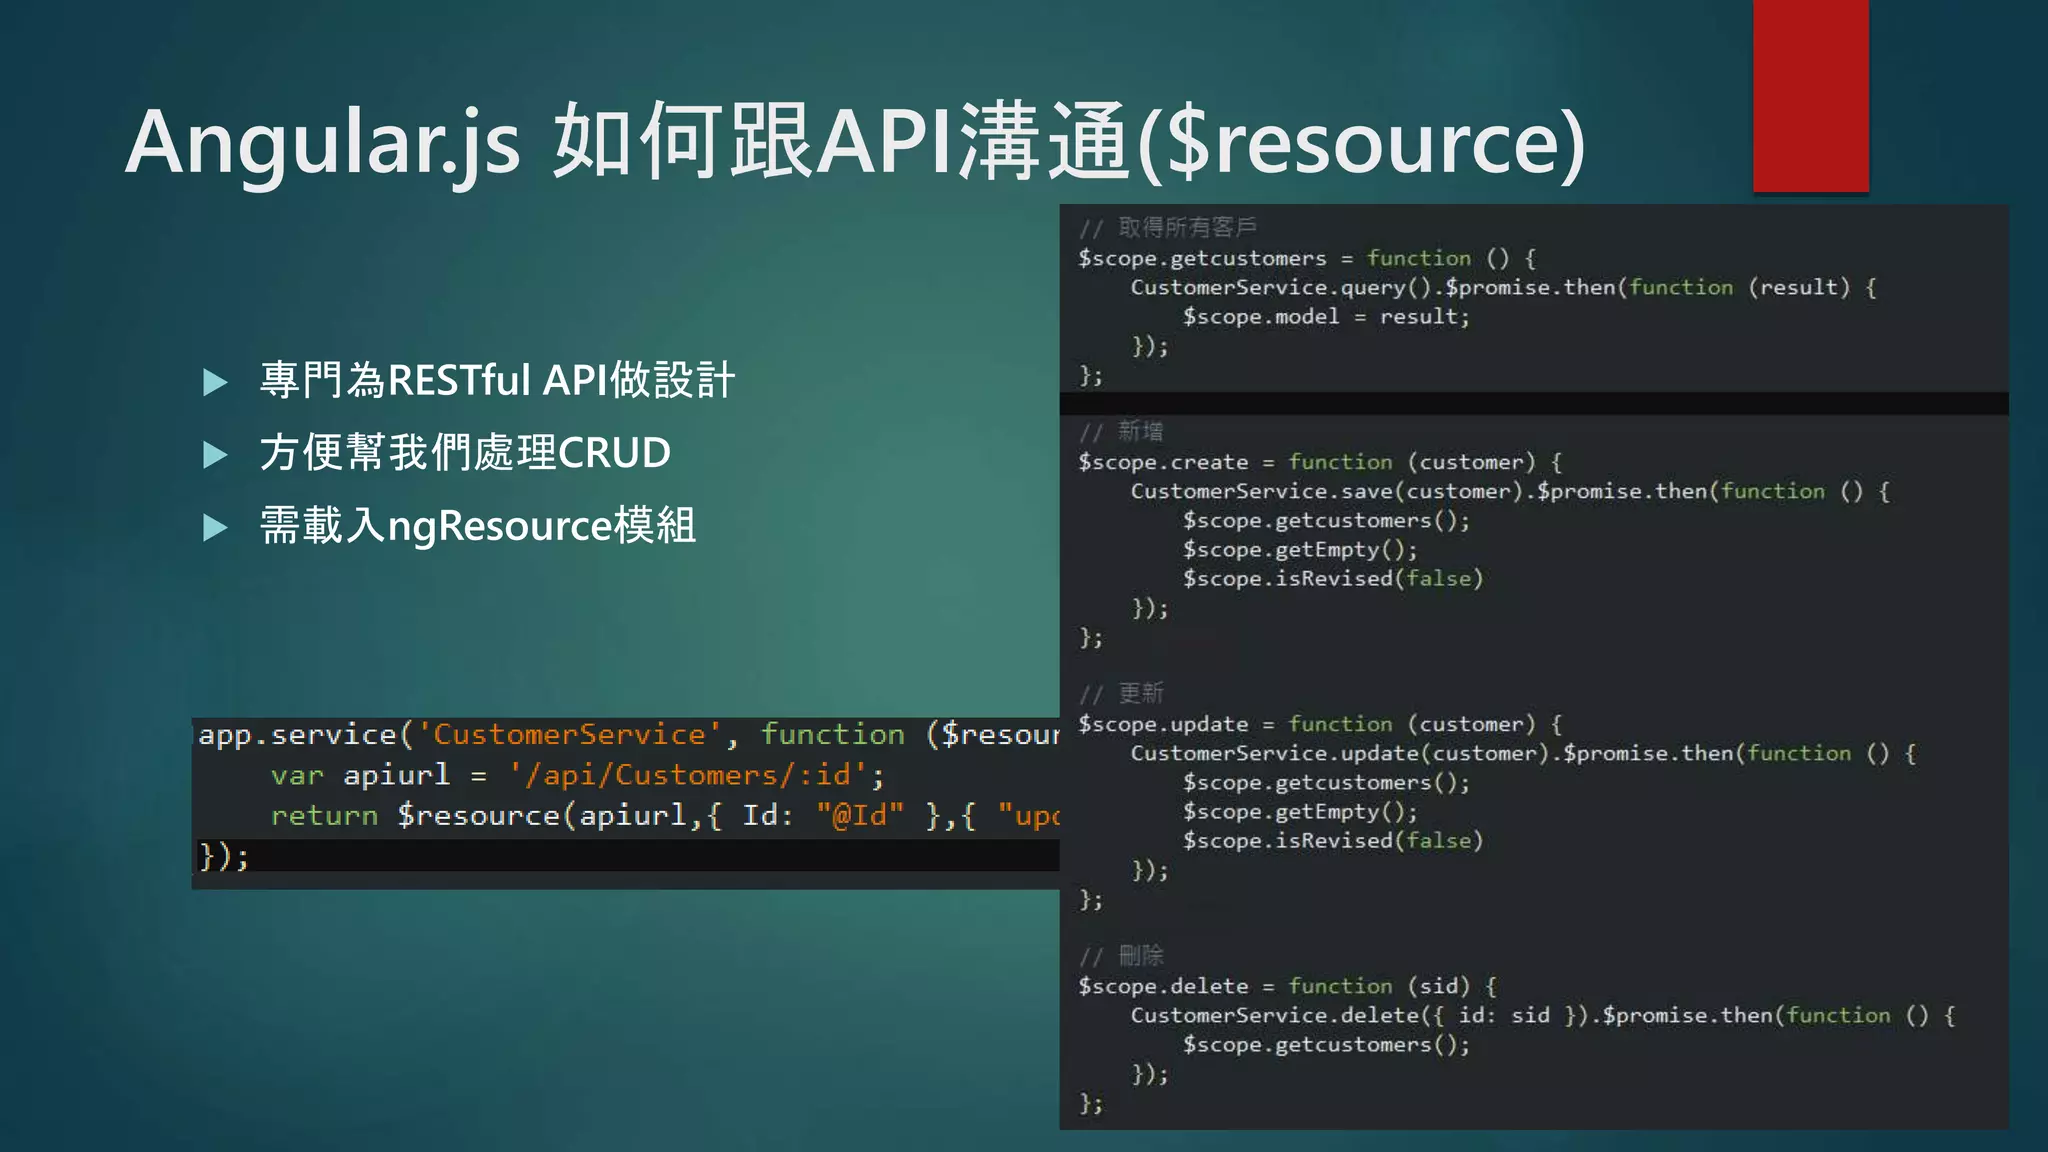Image resolution: width=2048 pixels, height=1152 pixels.
Task: Click the comment '// 取得所有客戶'
Action: coord(1167,228)
